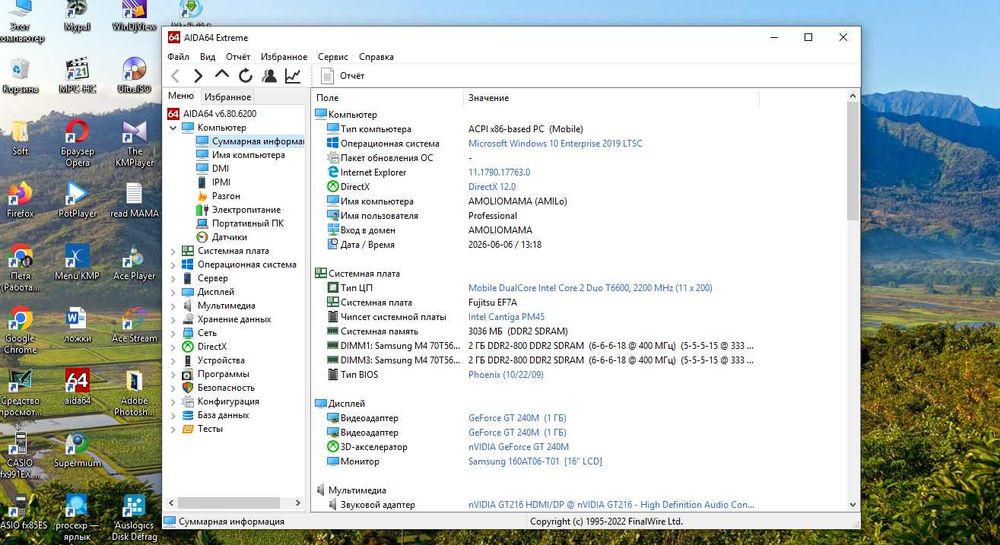Select the Устройства tree item

coord(214,360)
